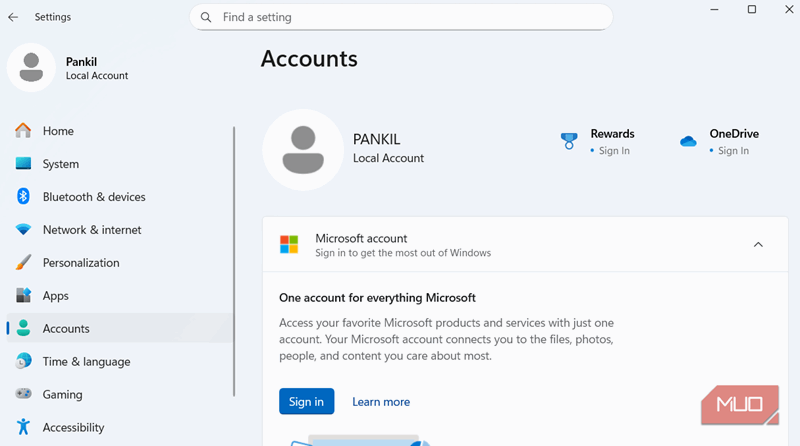Go to Time & language settings
The height and width of the screenshot is (446, 800).
[x=86, y=362]
